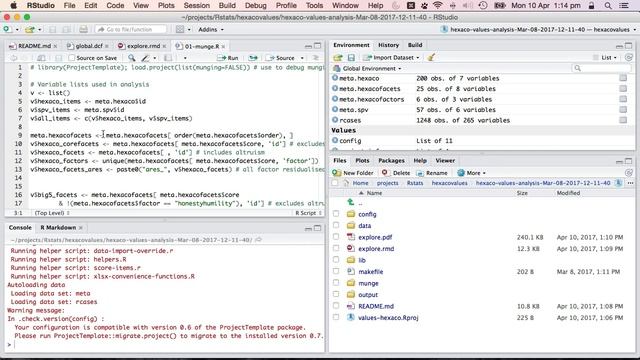Open Spotlight search in menu bar

point(608,6)
